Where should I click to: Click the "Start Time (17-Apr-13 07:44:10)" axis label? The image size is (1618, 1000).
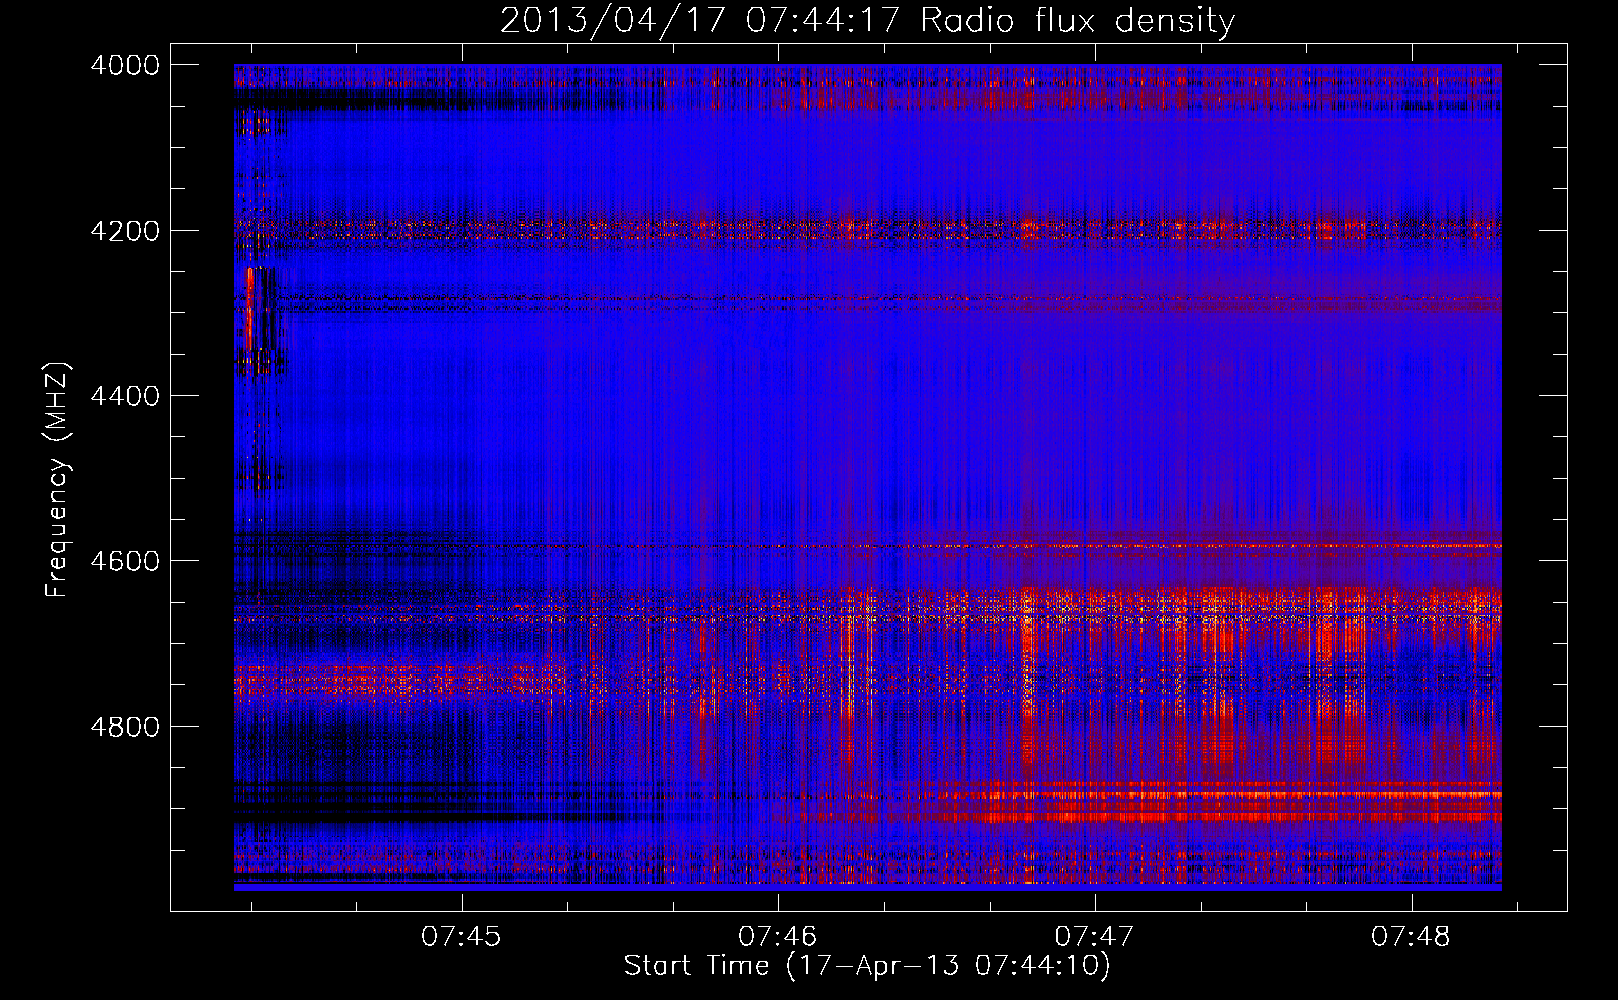coord(867,966)
